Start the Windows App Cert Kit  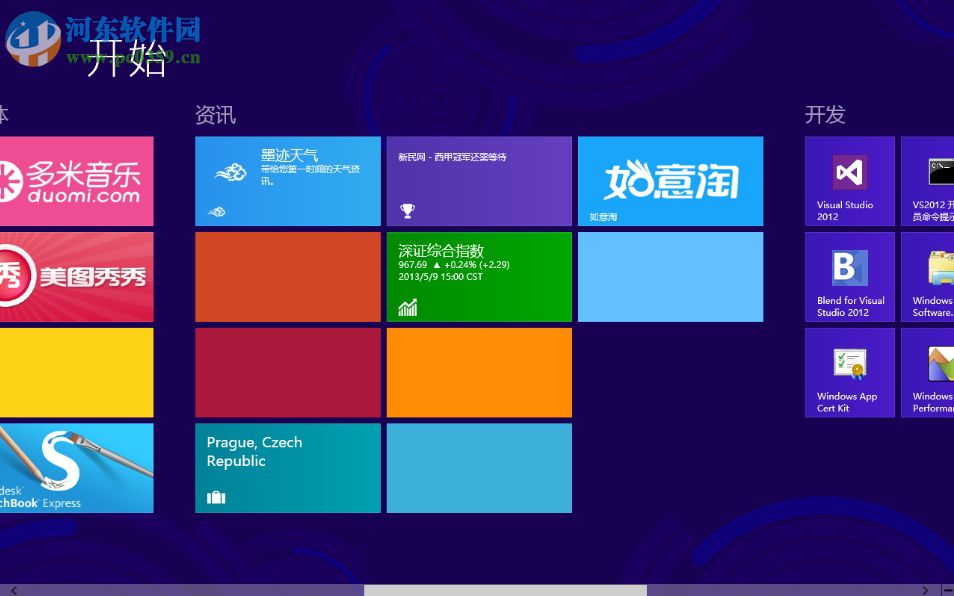pyautogui.click(x=848, y=372)
